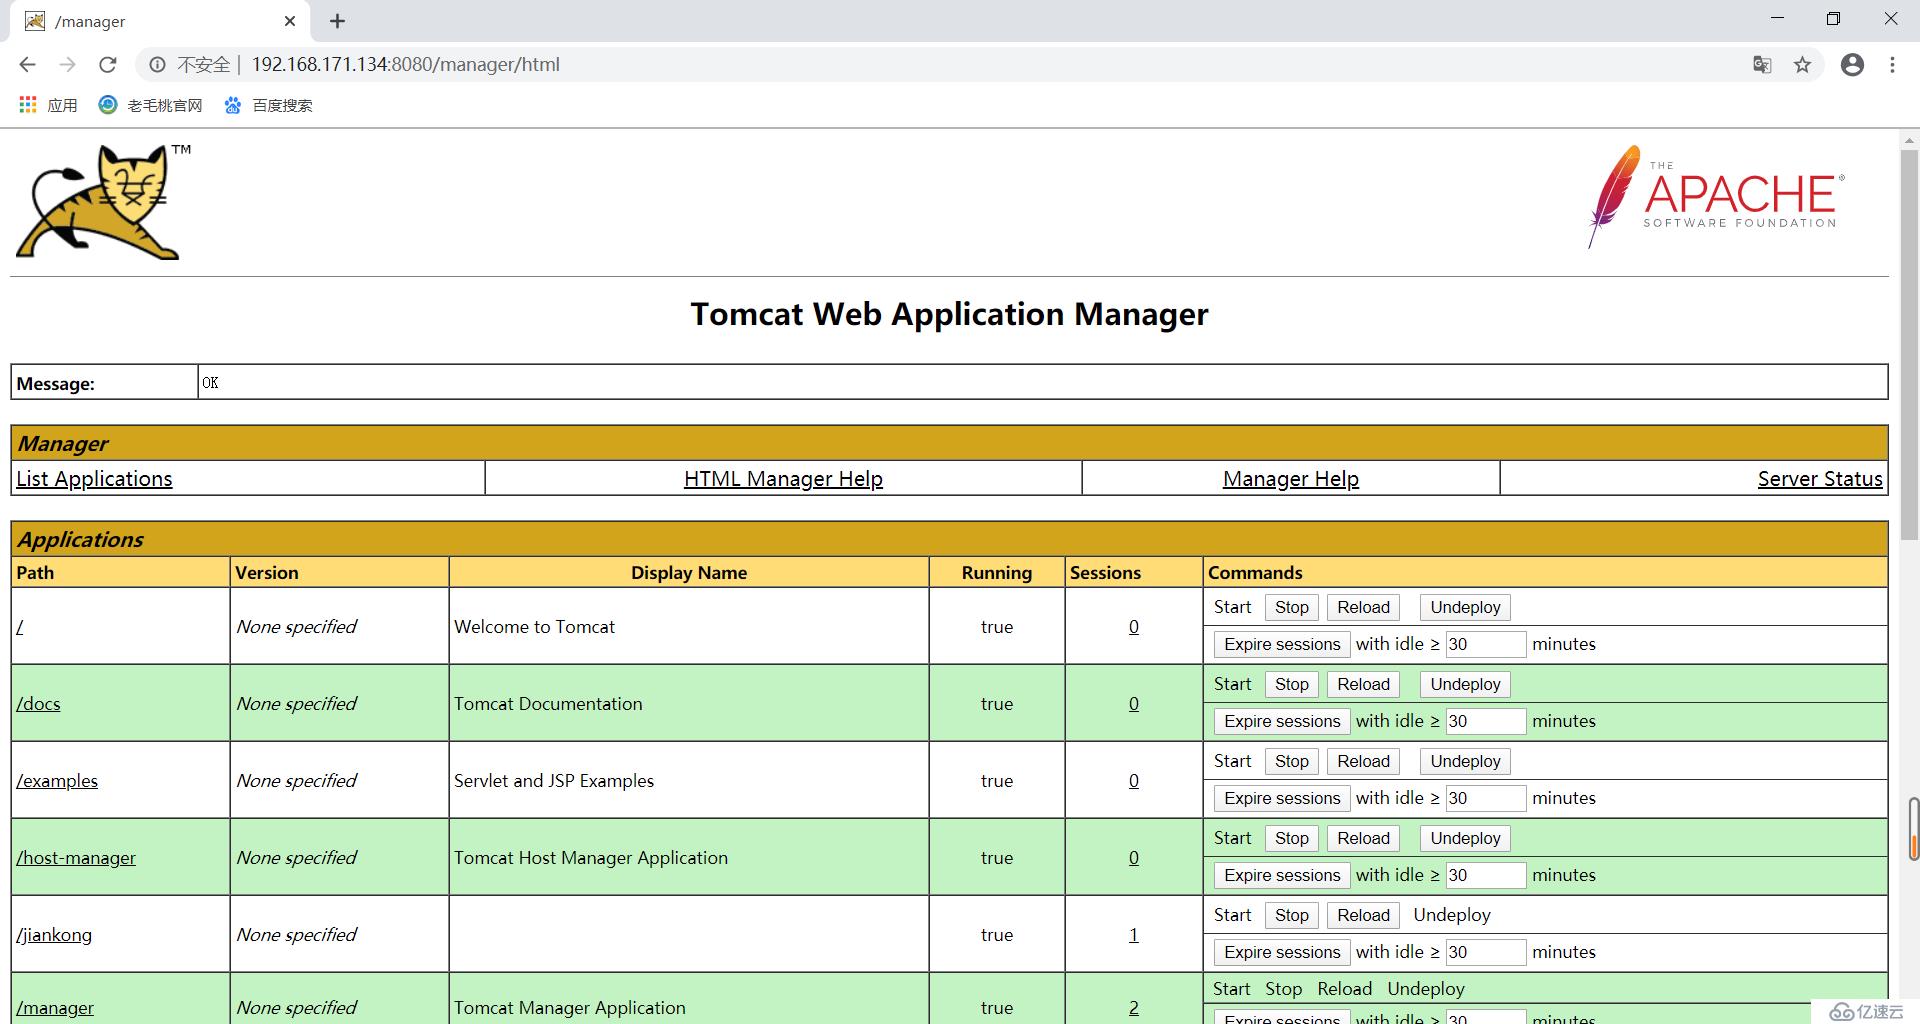Open the user profile icon
1920x1024 pixels.
click(x=1852, y=65)
